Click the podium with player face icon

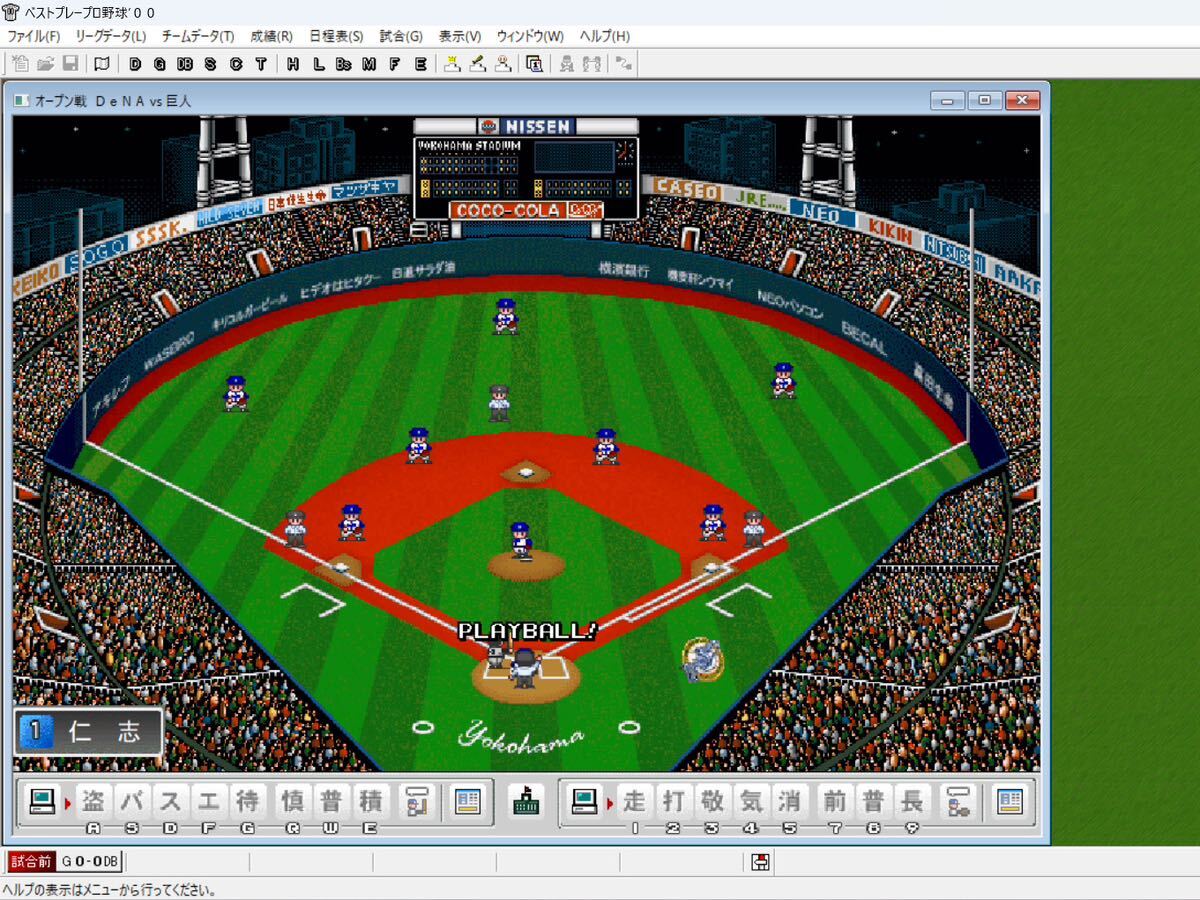coord(504,63)
